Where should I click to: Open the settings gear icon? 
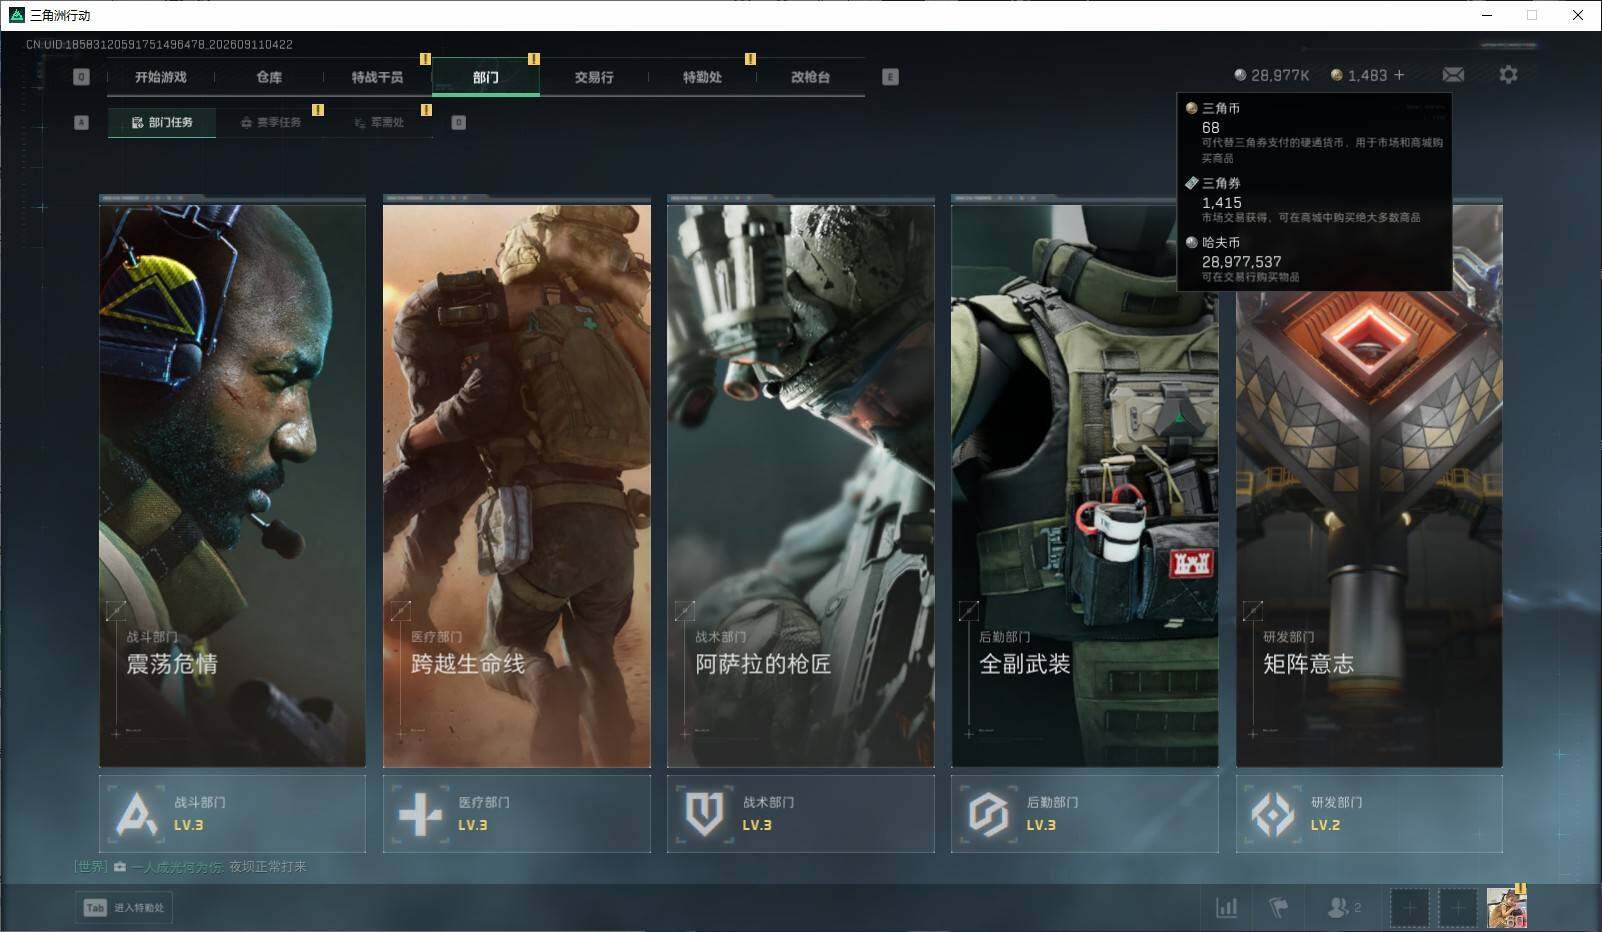pos(1508,75)
